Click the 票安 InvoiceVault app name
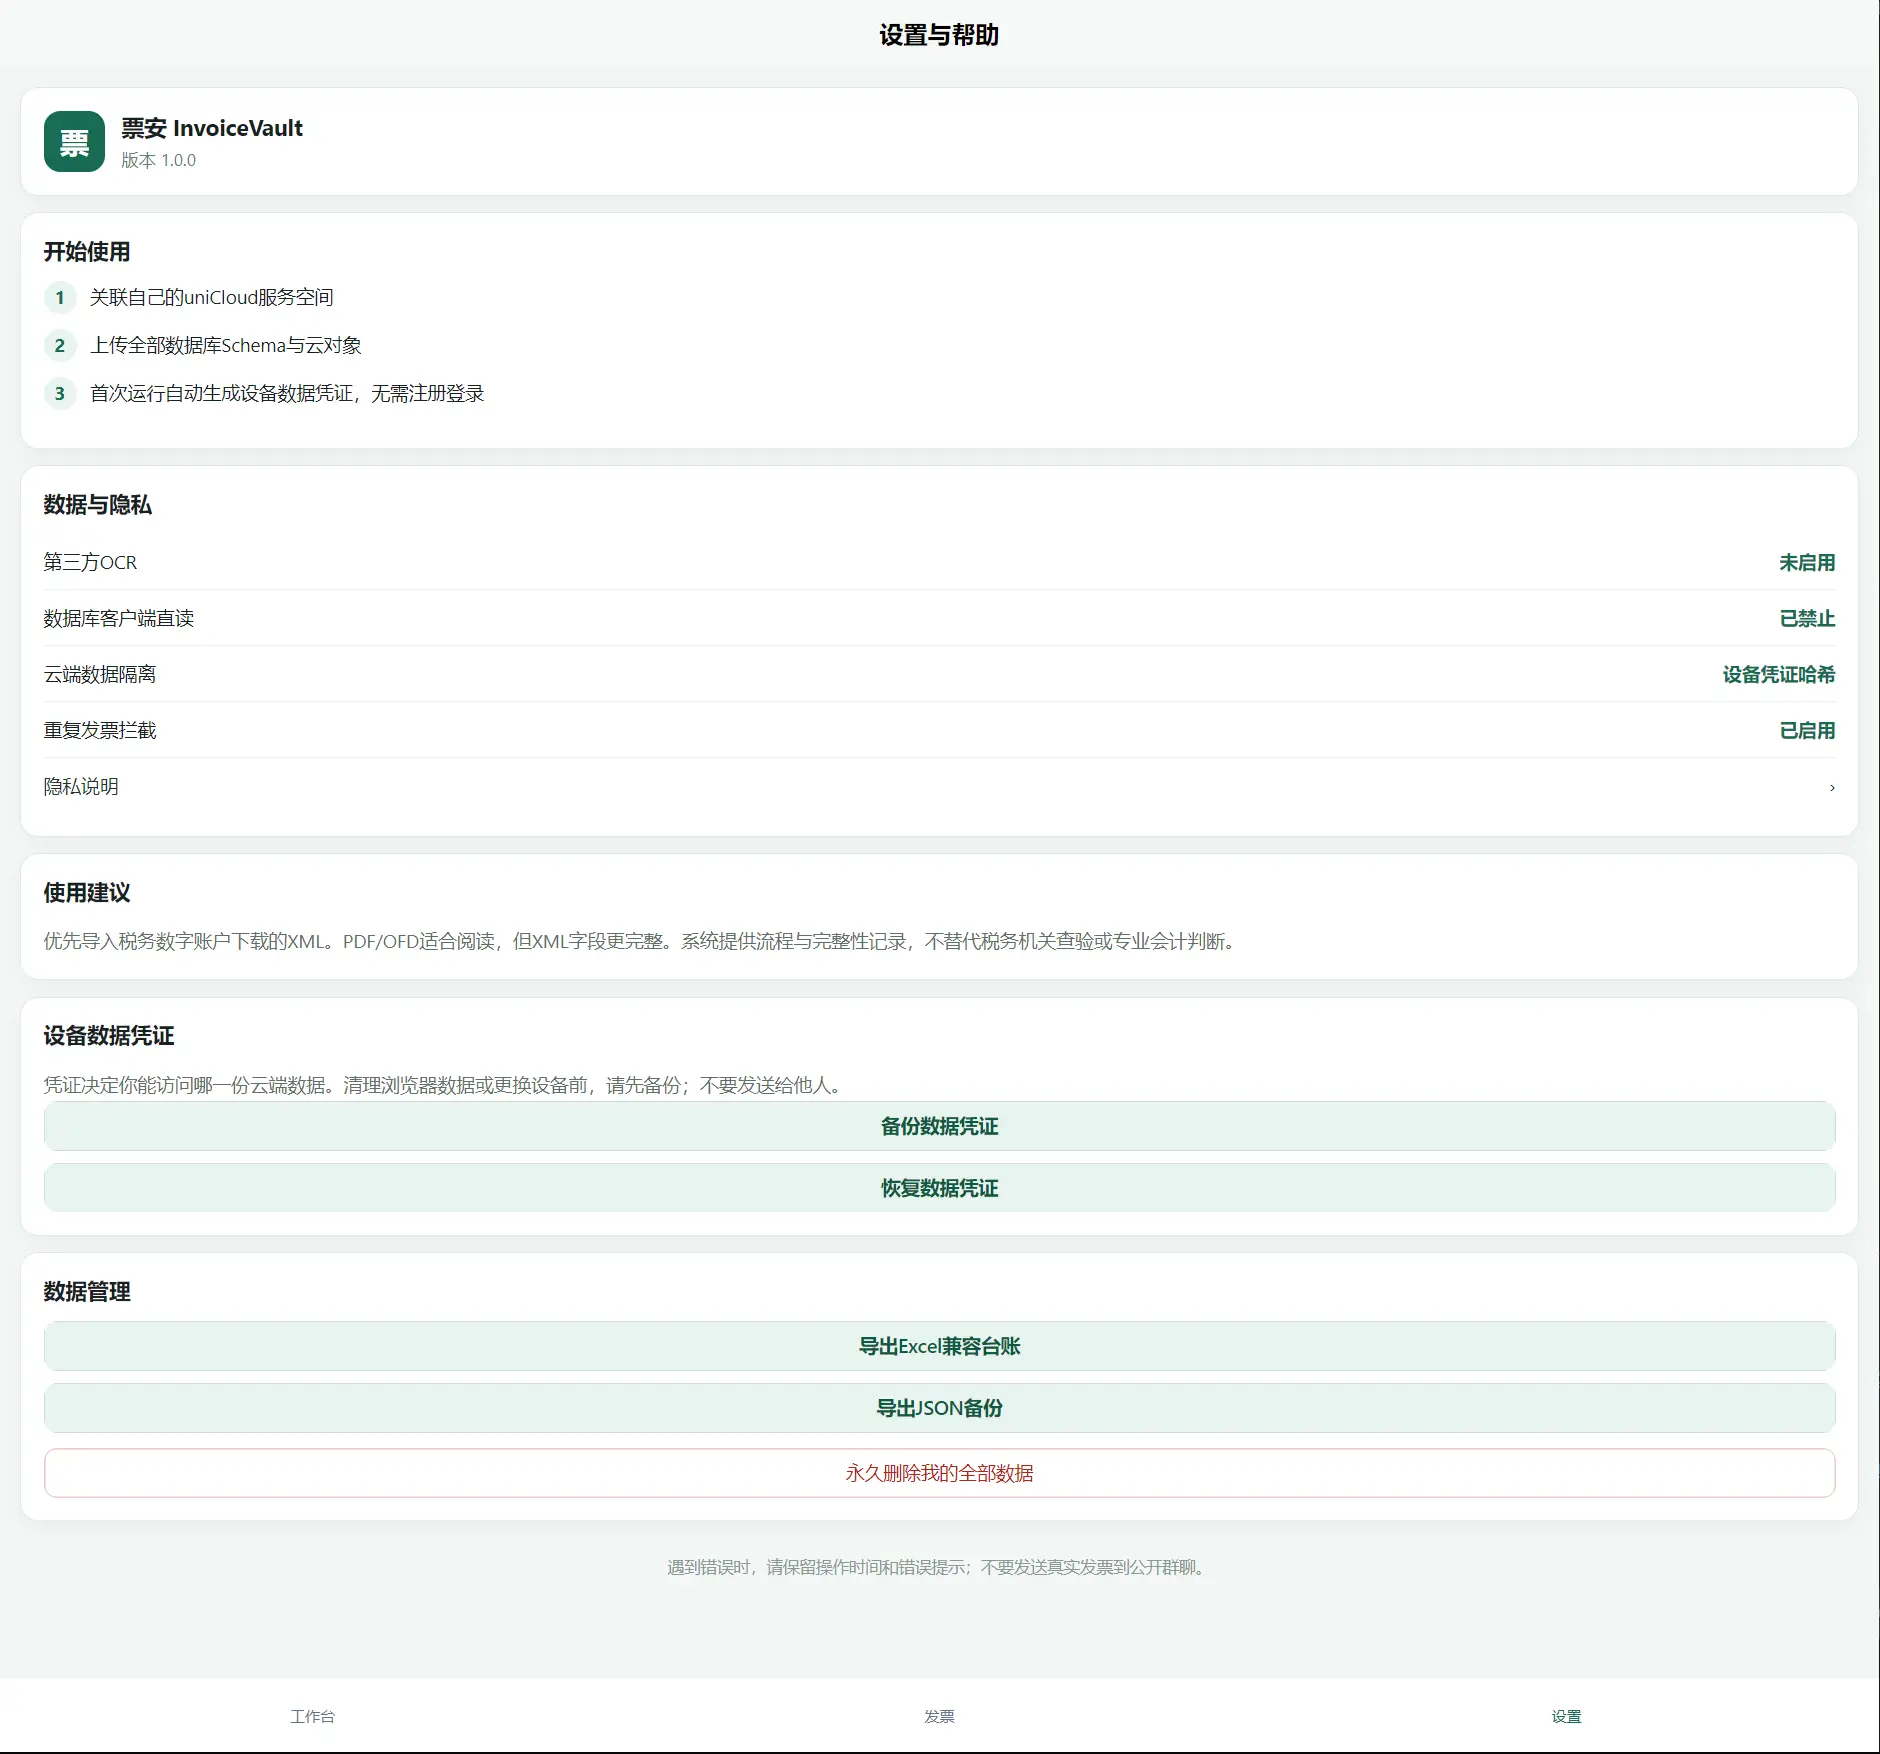Image resolution: width=1880 pixels, height=1754 pixels. pyautogui.click(x=212, y=128)
